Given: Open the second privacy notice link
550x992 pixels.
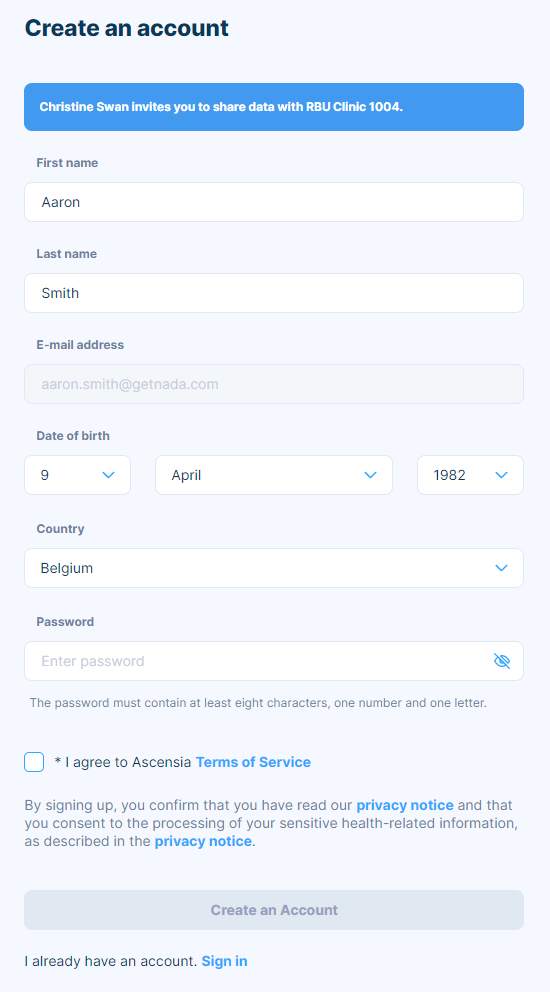Looking at the screenshot, I should [203, 841].
